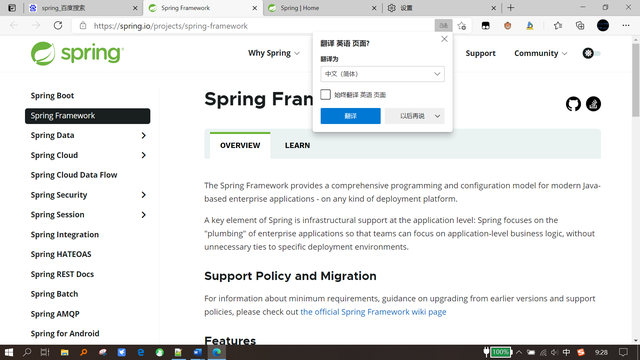
Task: Open the Edge settings and more menu
Action: (626, 26)
